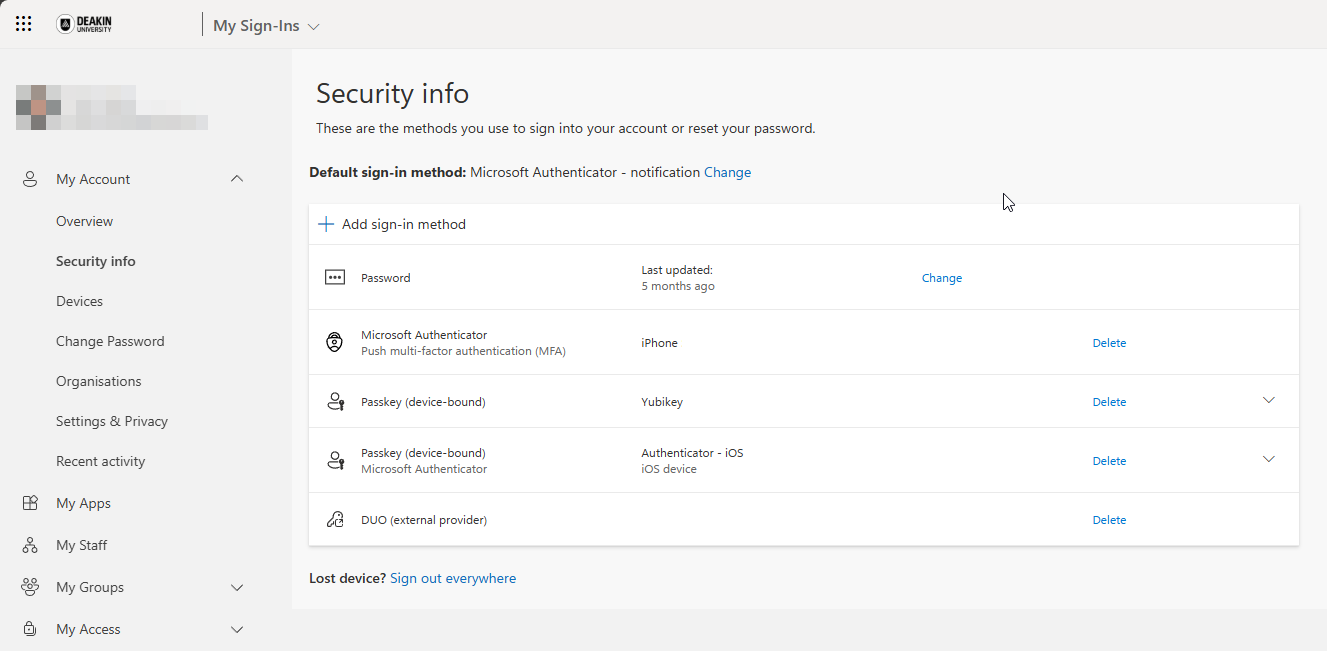Click the Authenticator iOS passkey icon
The image size is (1327, 651).
click(335, 461)
